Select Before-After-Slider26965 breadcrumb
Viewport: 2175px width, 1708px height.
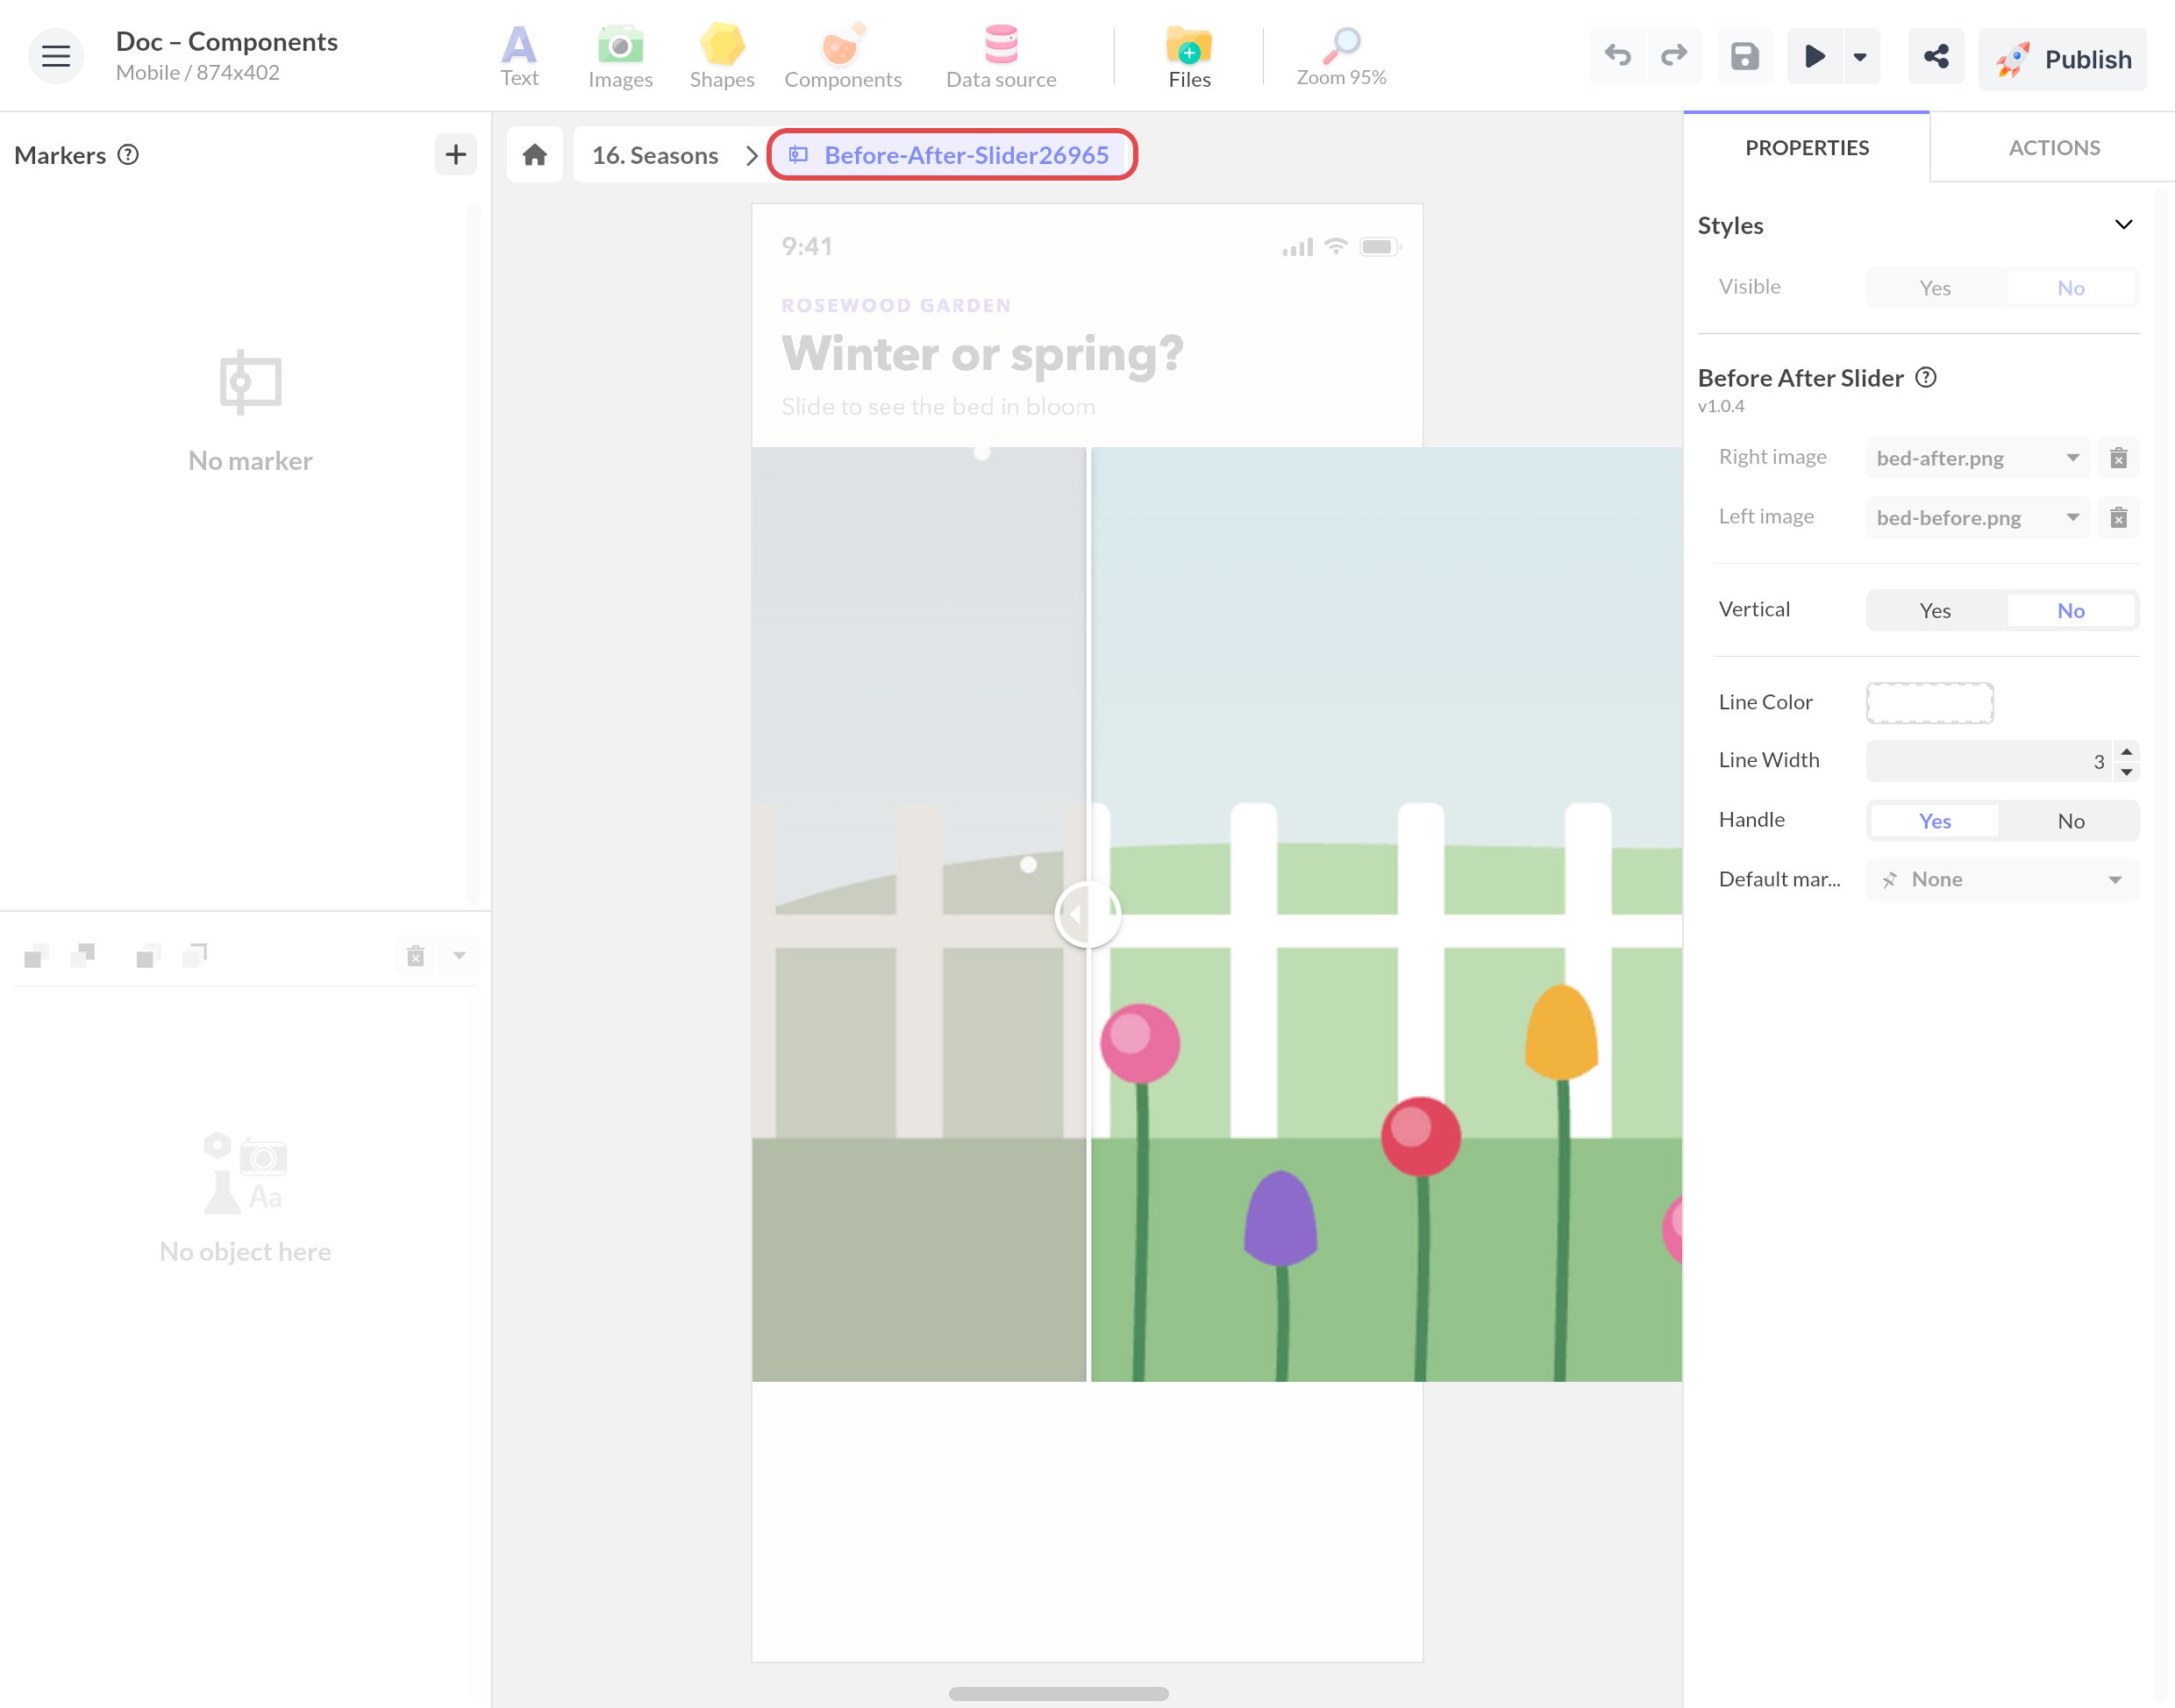coord(951,155)
